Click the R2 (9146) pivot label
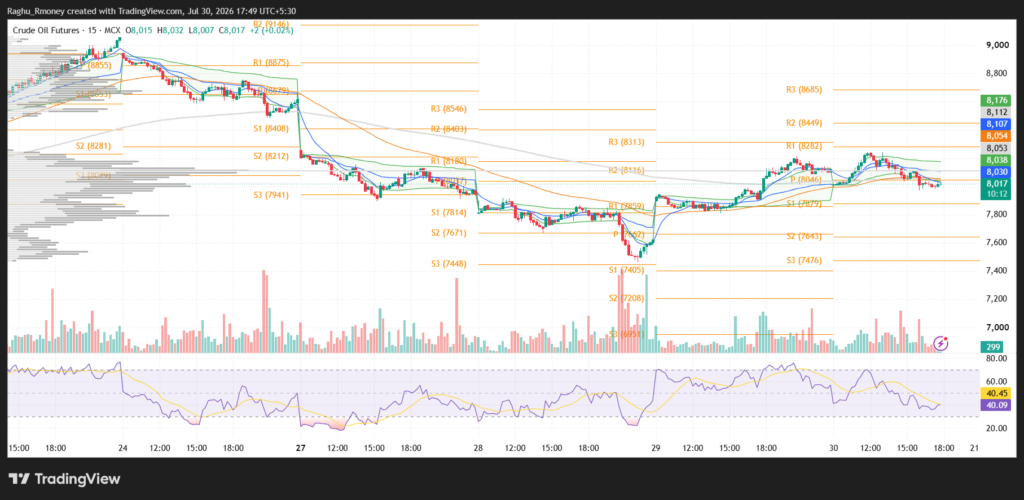Image resolution: width=1024 pixels, height=500 pixels. coord(270,24)
